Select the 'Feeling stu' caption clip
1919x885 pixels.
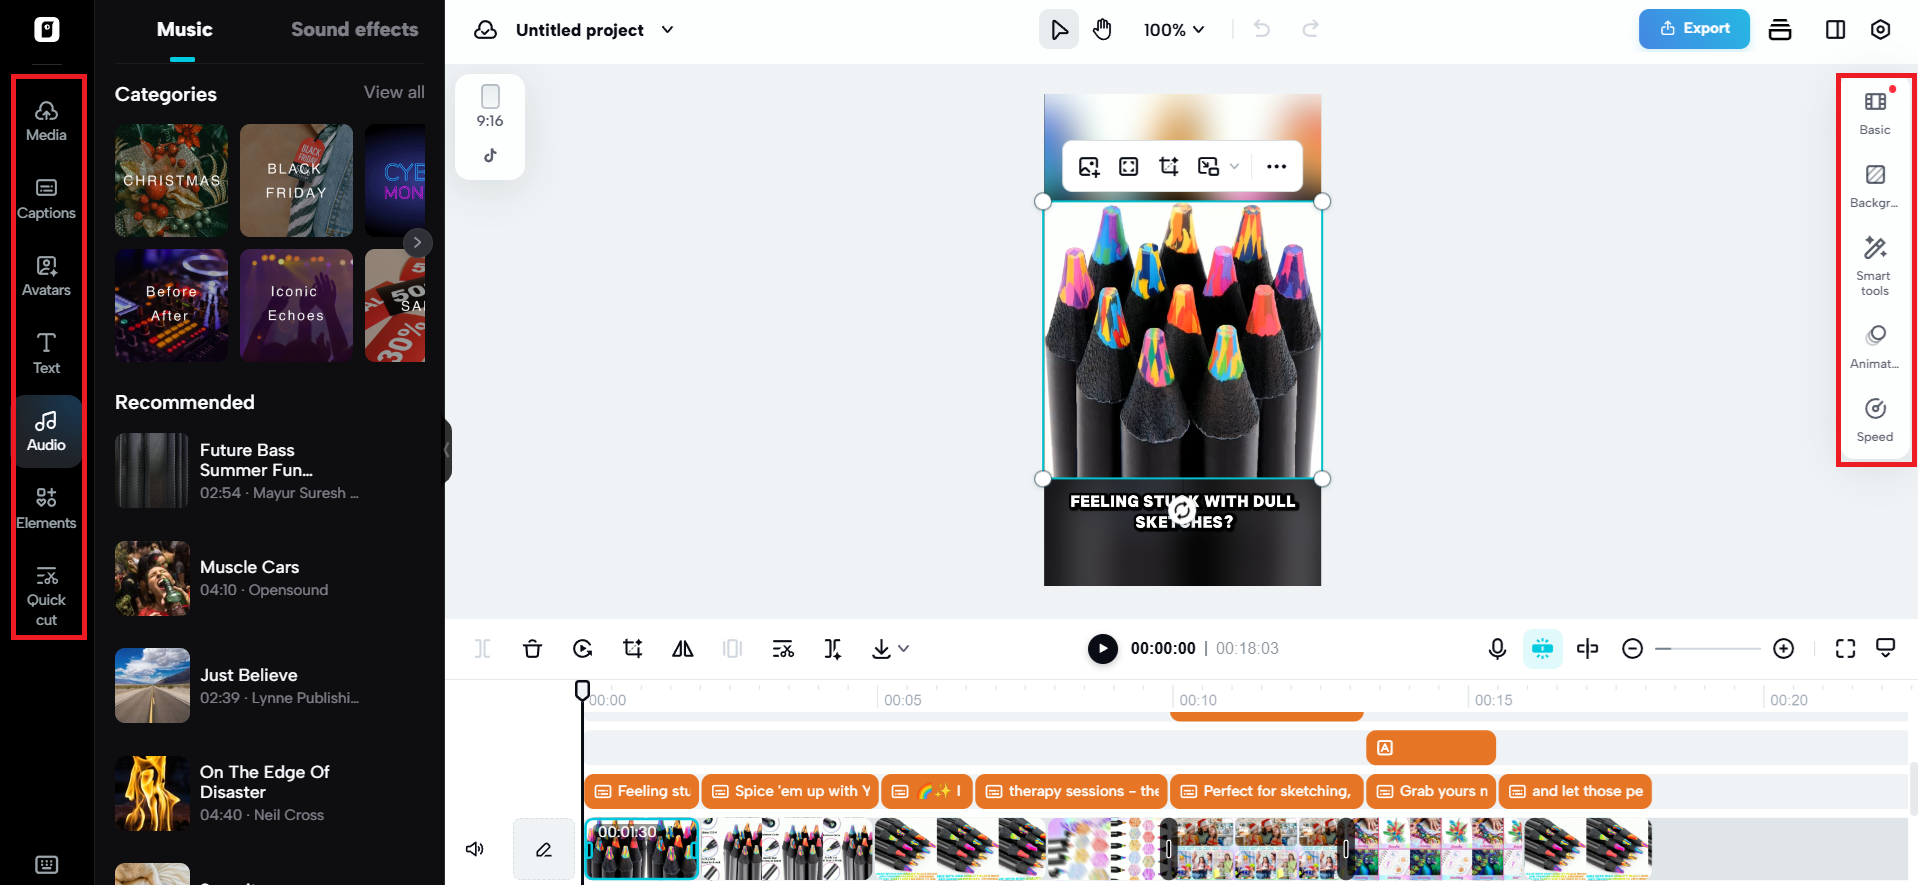(x=641, y=791)
